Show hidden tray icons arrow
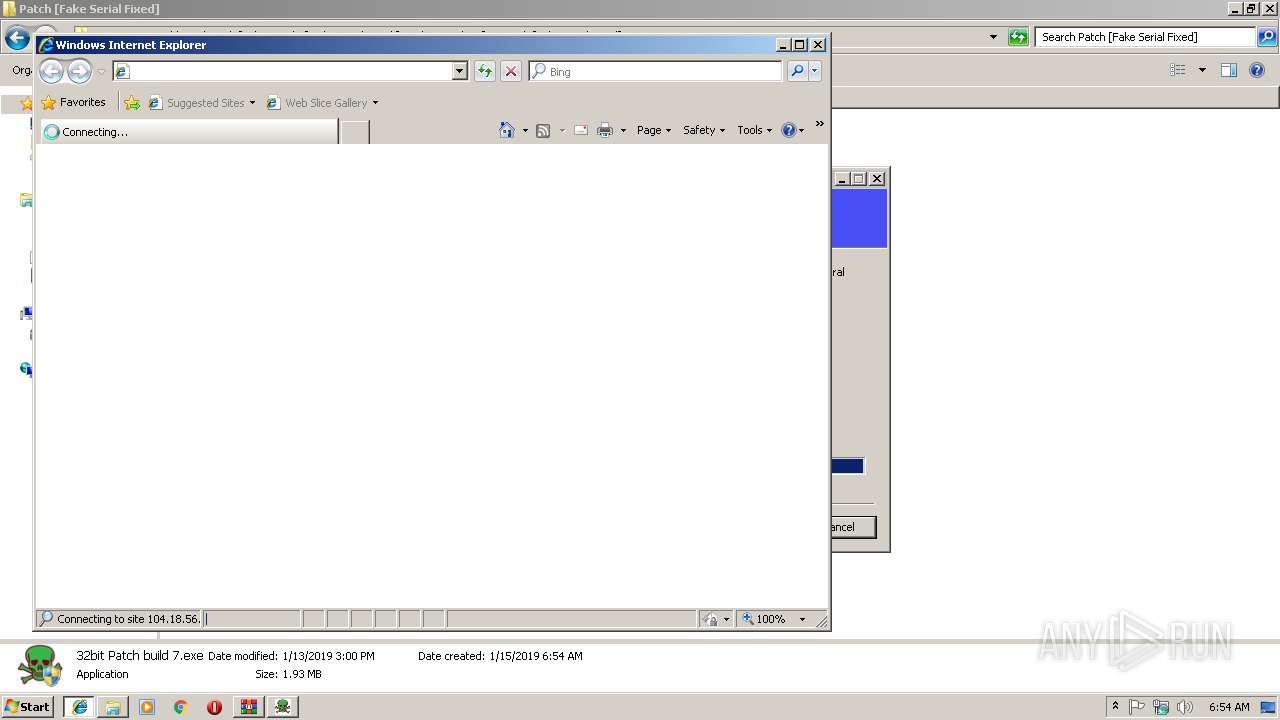 [1116, 706]
